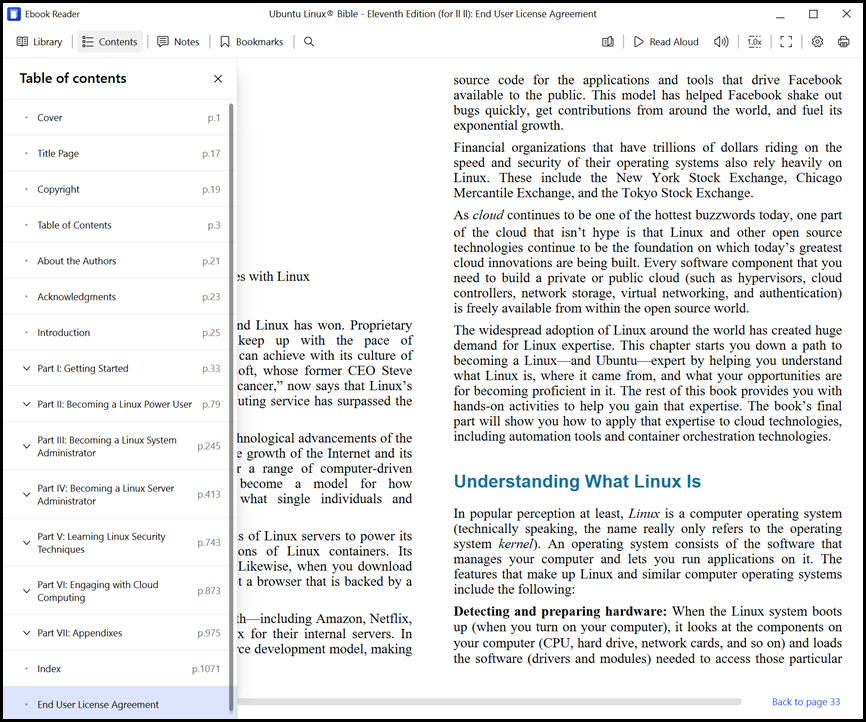Click the search magnifier icon
This screenshot has height=722, width=866.
[x=309, y=42]
